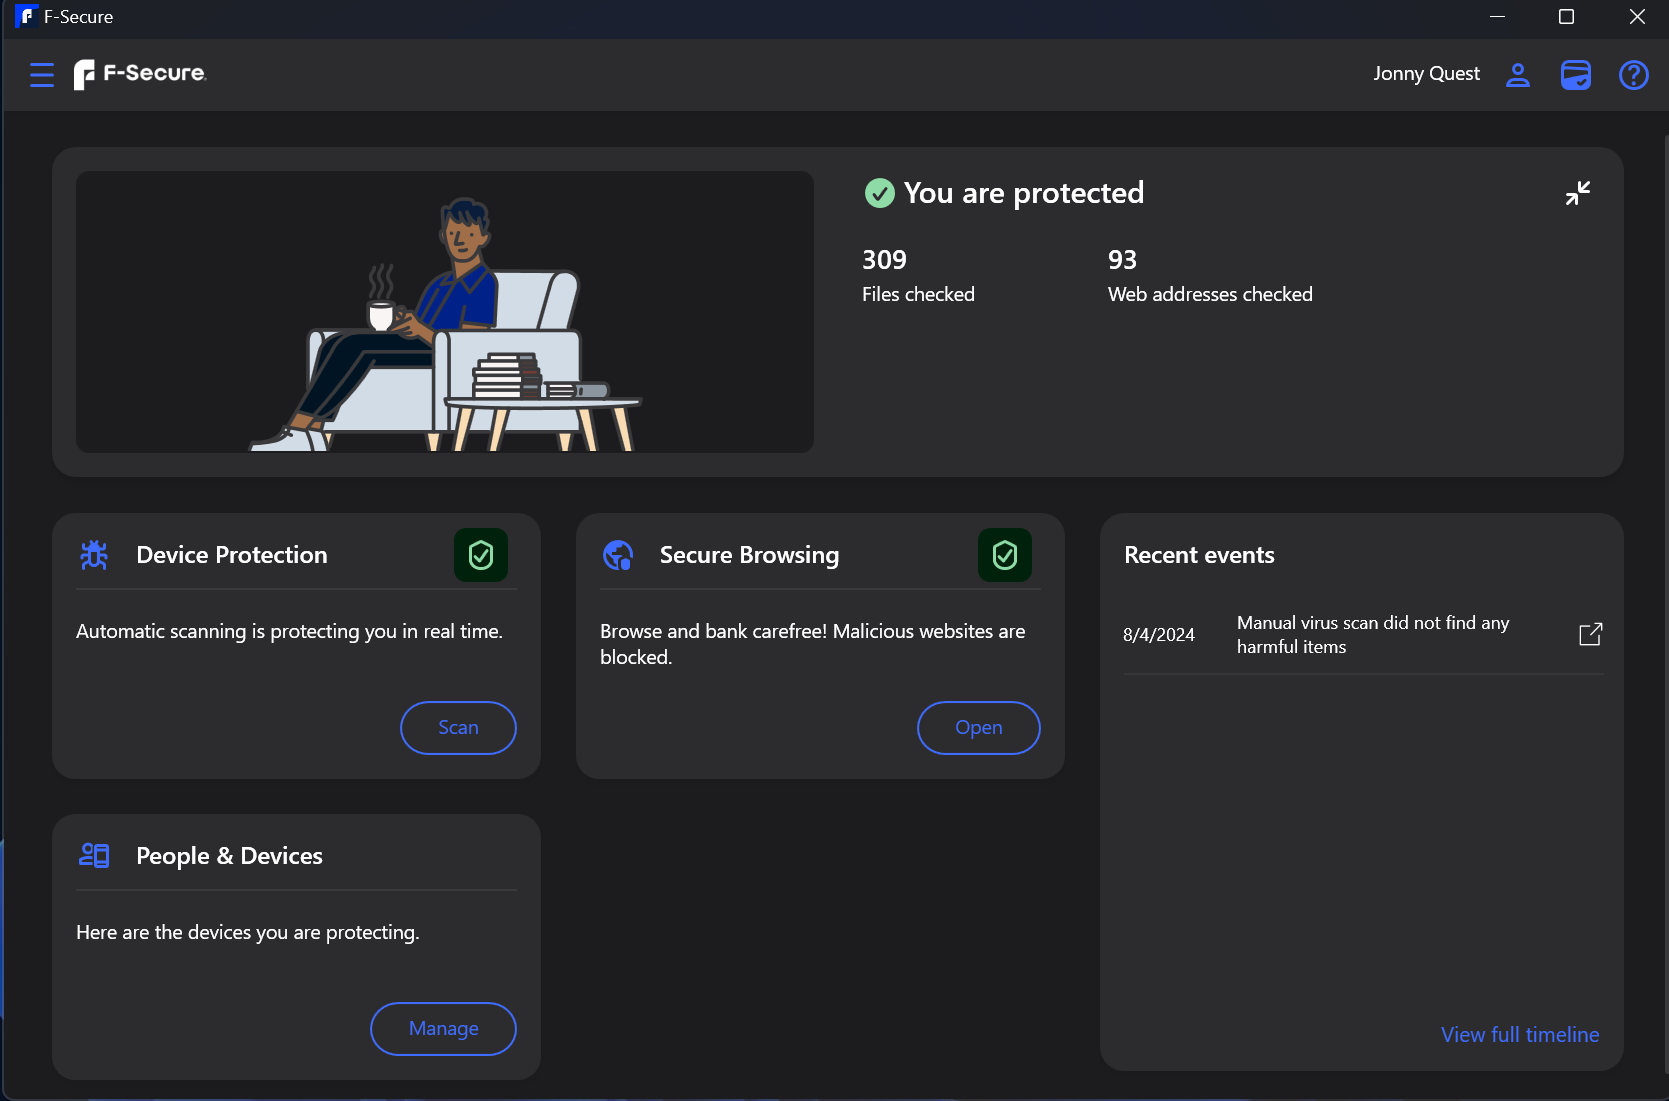
Task: Click the Web addresses checked label
Action: 1210,295
